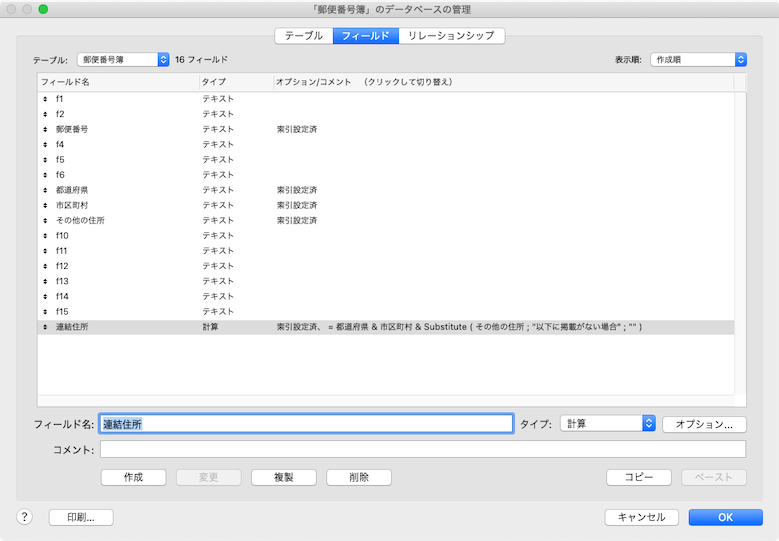The height and width of the screenshot is (541, 779).
Task: Open the タイプ field type dropdown
Action: click(x=607, y=424)
